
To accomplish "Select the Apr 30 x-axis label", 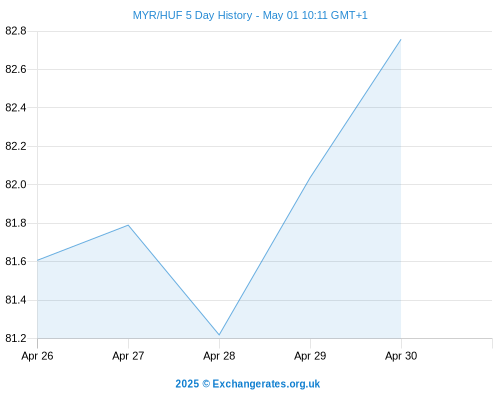I will coord(401,356).
